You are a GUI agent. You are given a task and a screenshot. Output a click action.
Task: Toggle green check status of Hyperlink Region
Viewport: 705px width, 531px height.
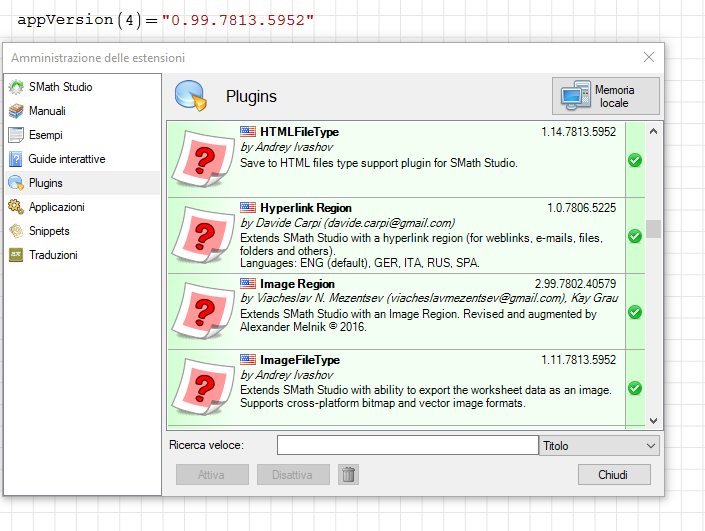pyautogui.click(x=634, y=236)
